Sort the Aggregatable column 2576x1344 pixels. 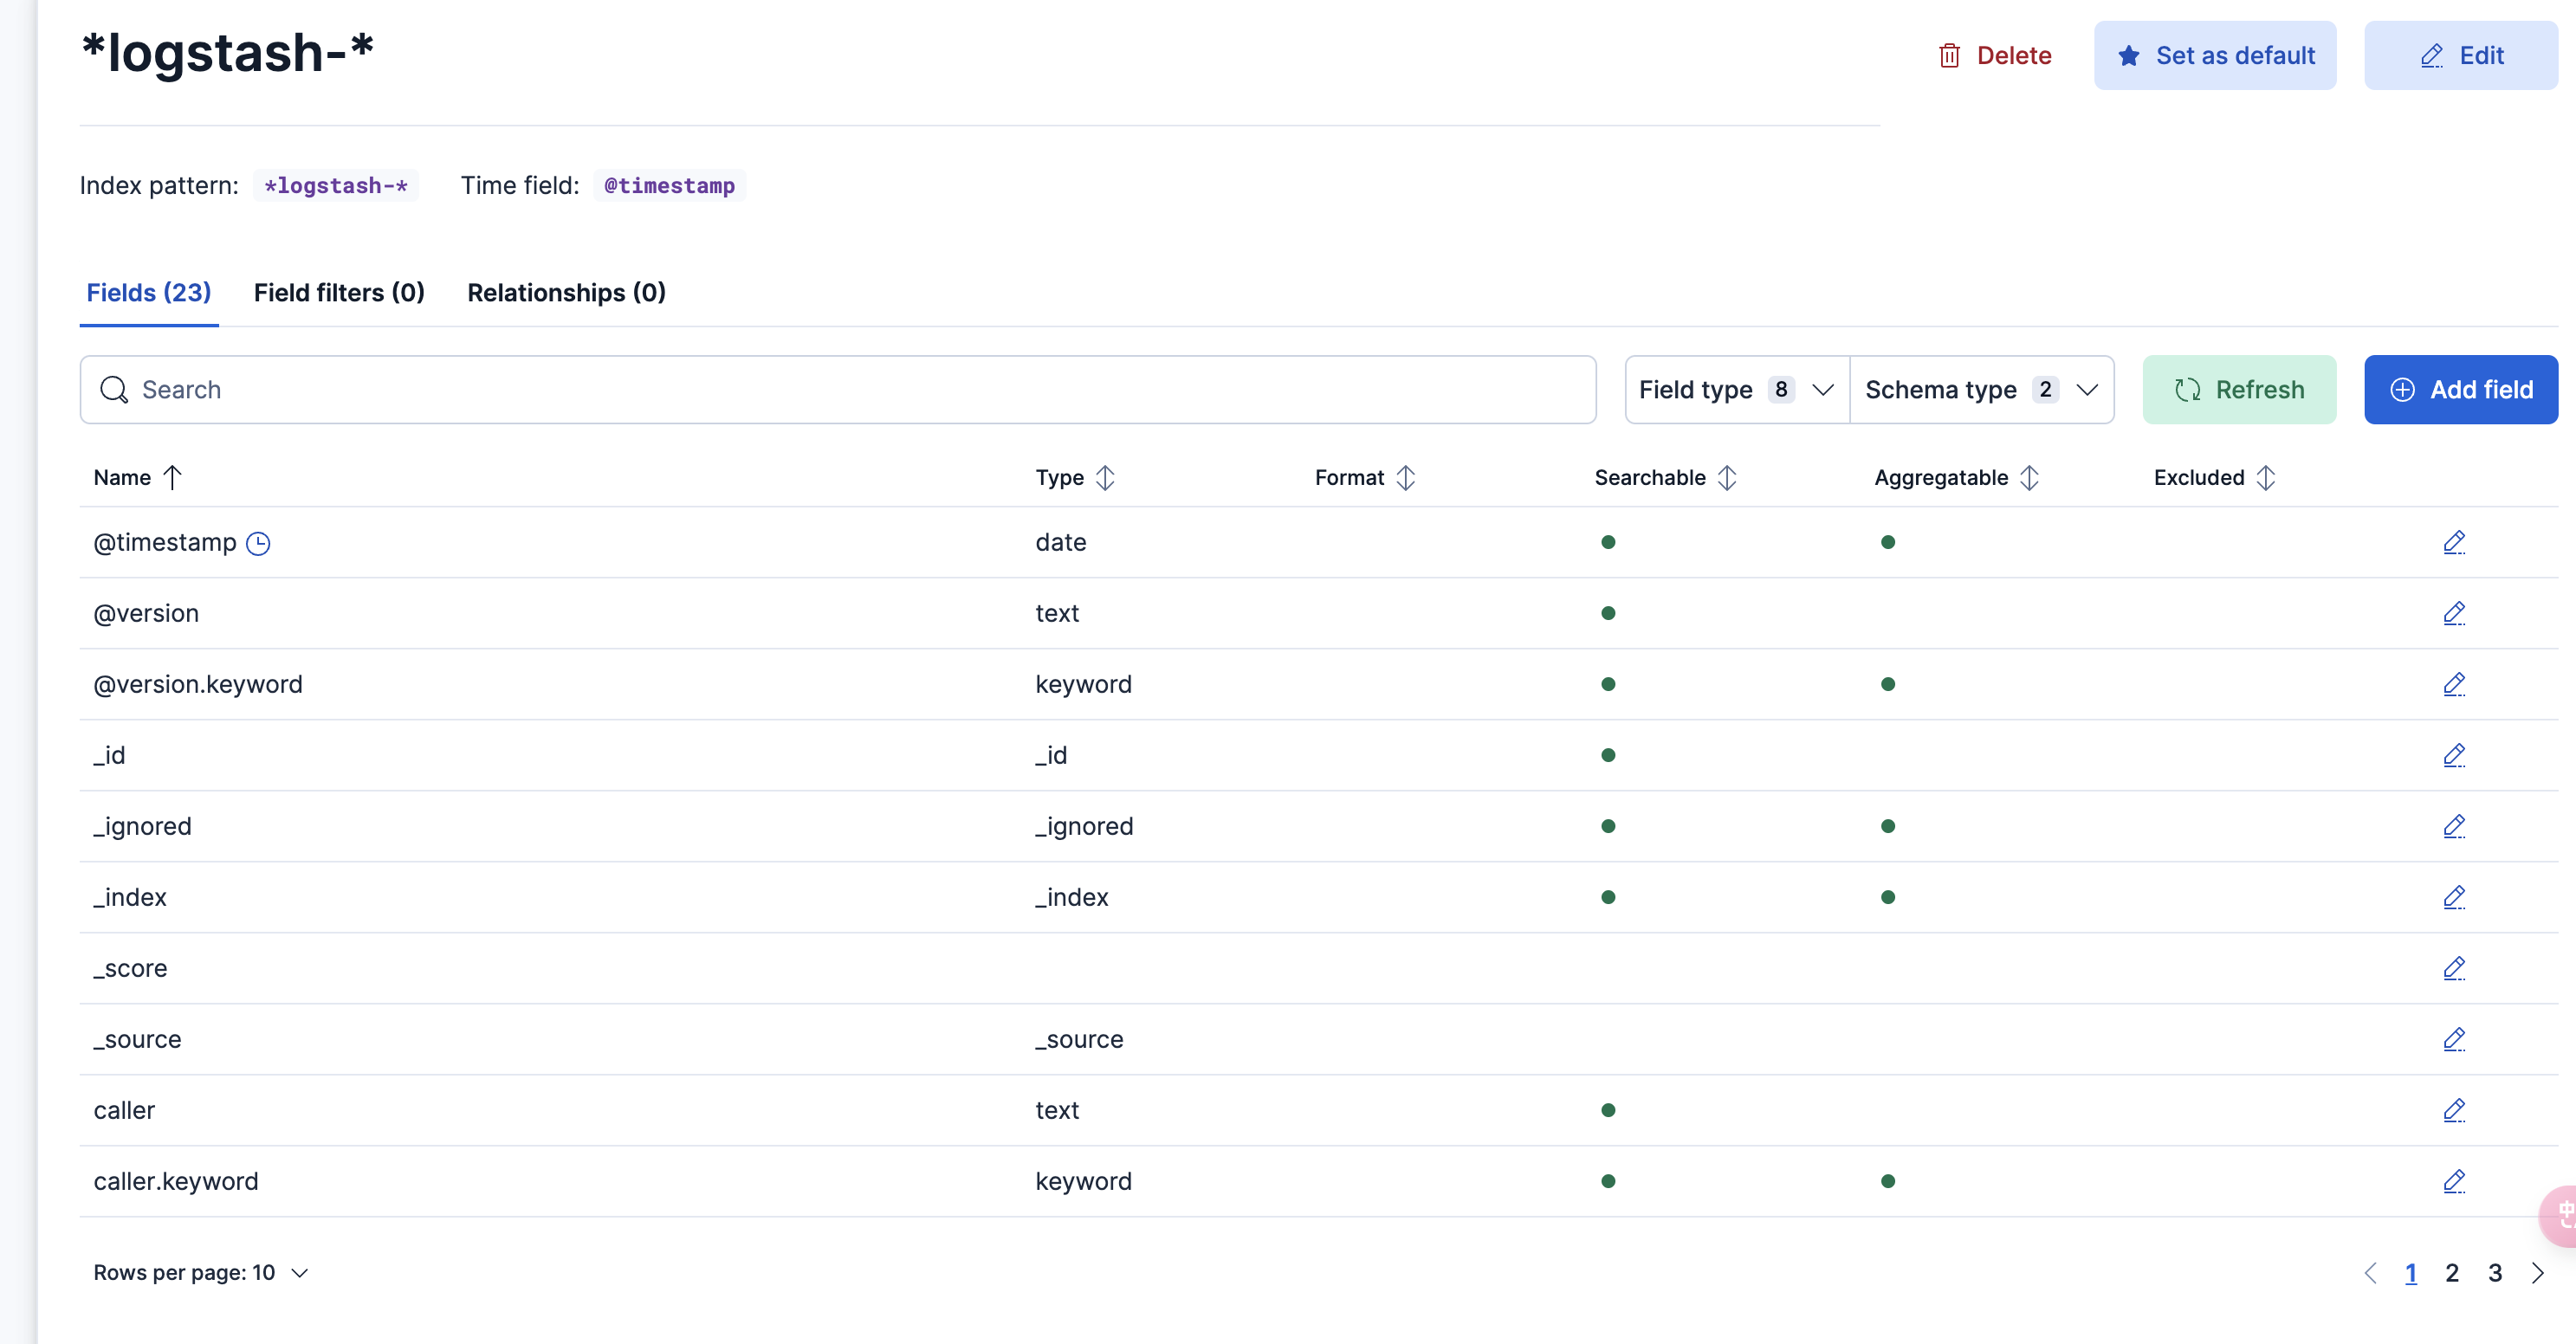(x=2029, y=477)
